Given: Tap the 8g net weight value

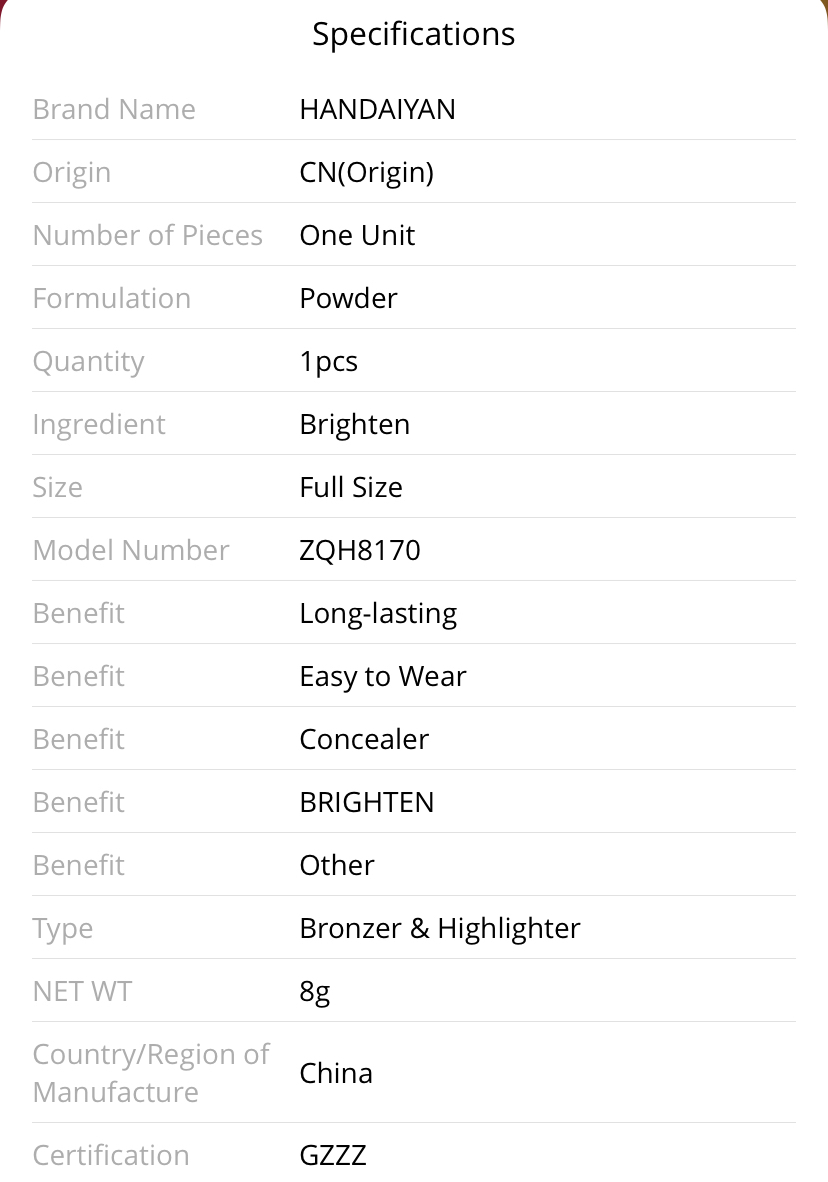Looking at the screenshot, I should pyautogui.click(x=314, y=992).
